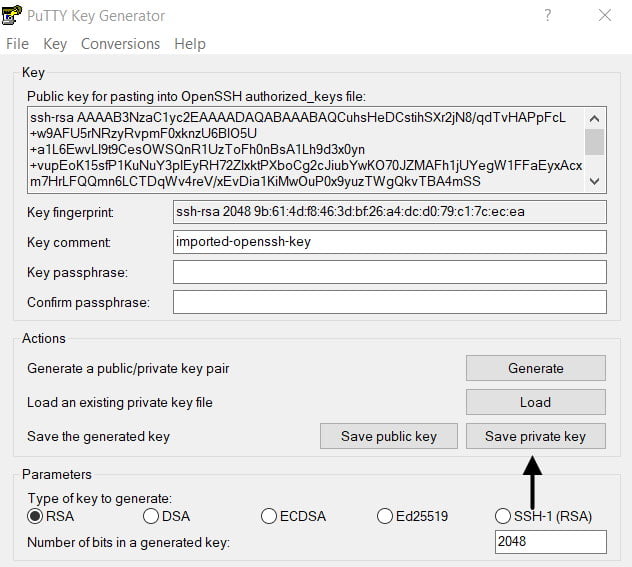This screenshot has width=632, height=567.
Task: Click the 'Key fingerprint:' label
Action: 71,212
